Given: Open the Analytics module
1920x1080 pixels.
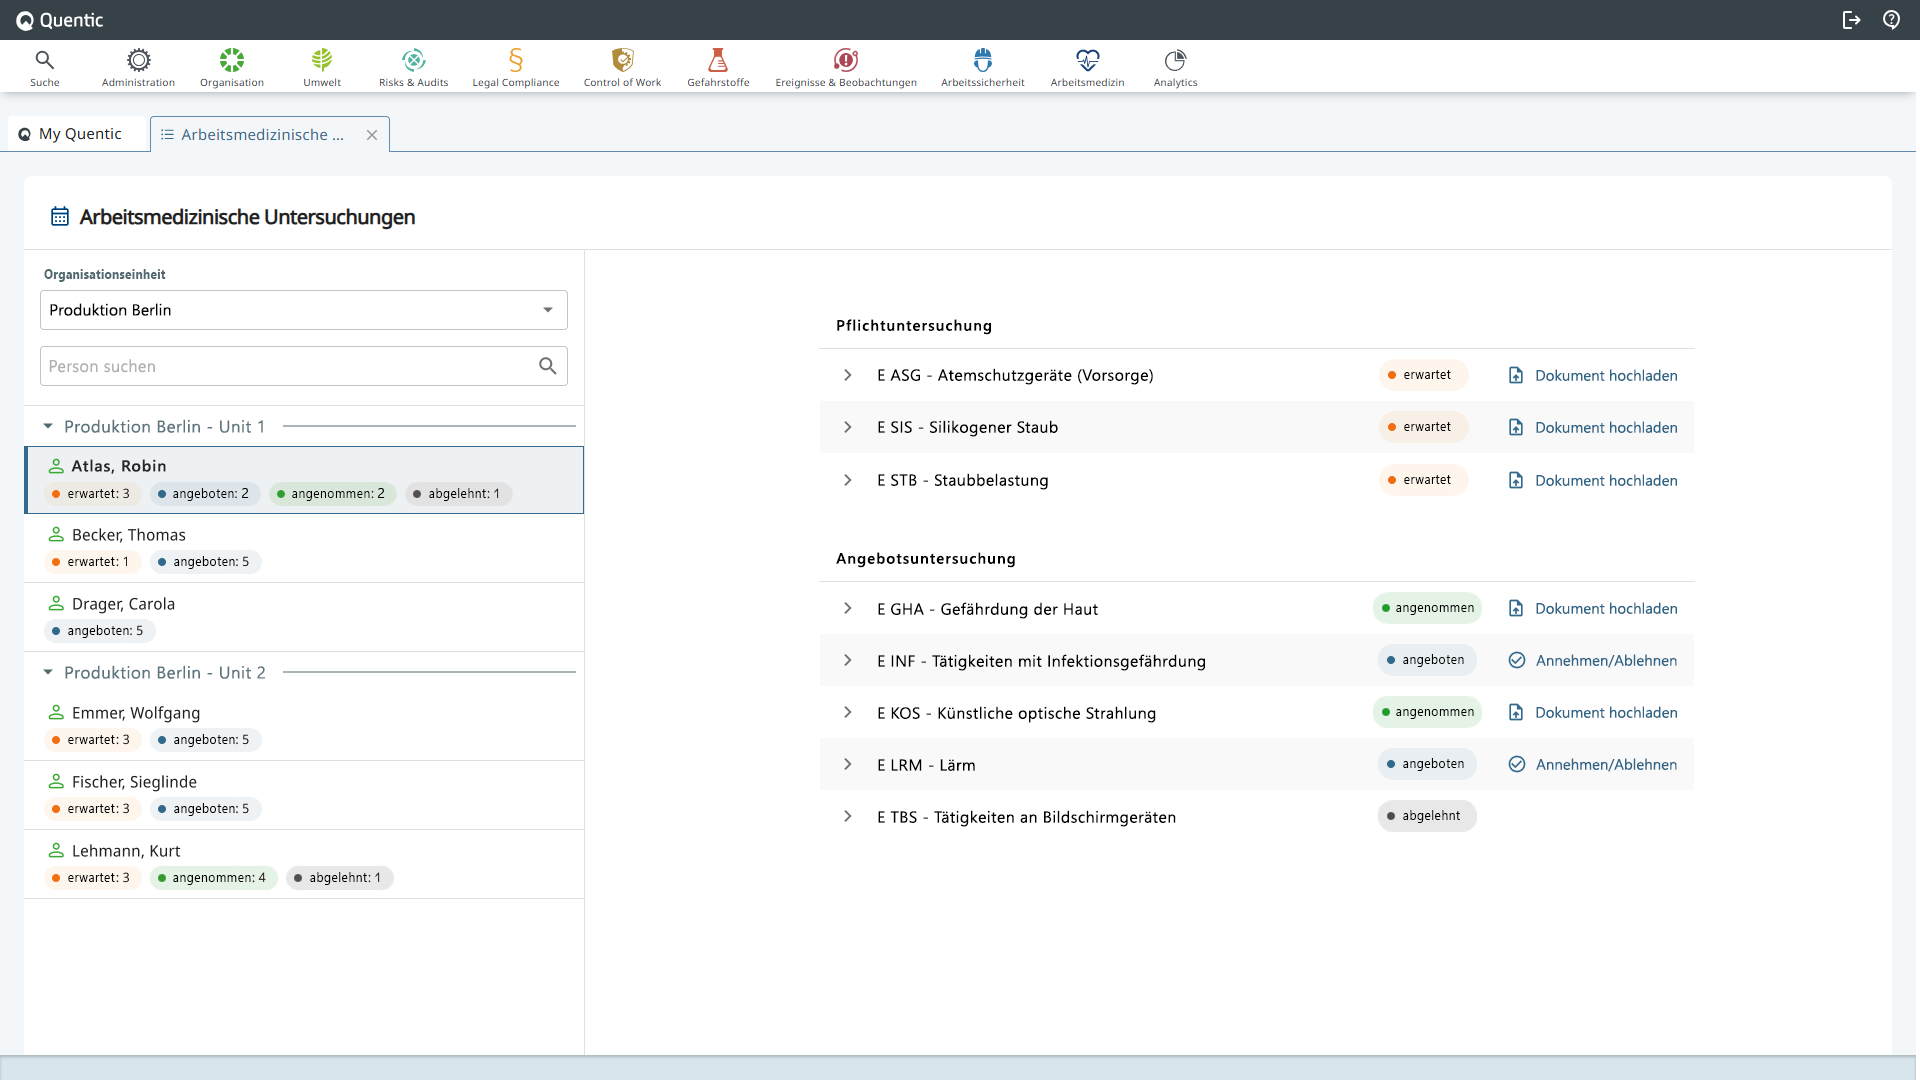Looking at the screenshot, I should click(x=1175, y=68).
